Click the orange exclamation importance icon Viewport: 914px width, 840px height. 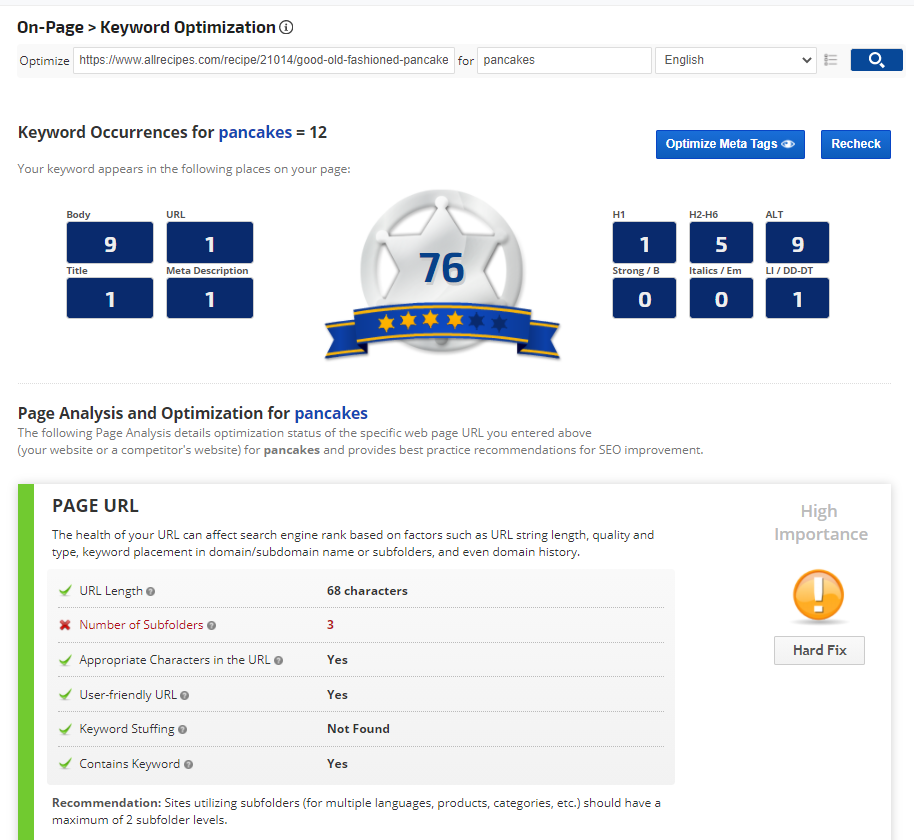click(x=819, y=598)
